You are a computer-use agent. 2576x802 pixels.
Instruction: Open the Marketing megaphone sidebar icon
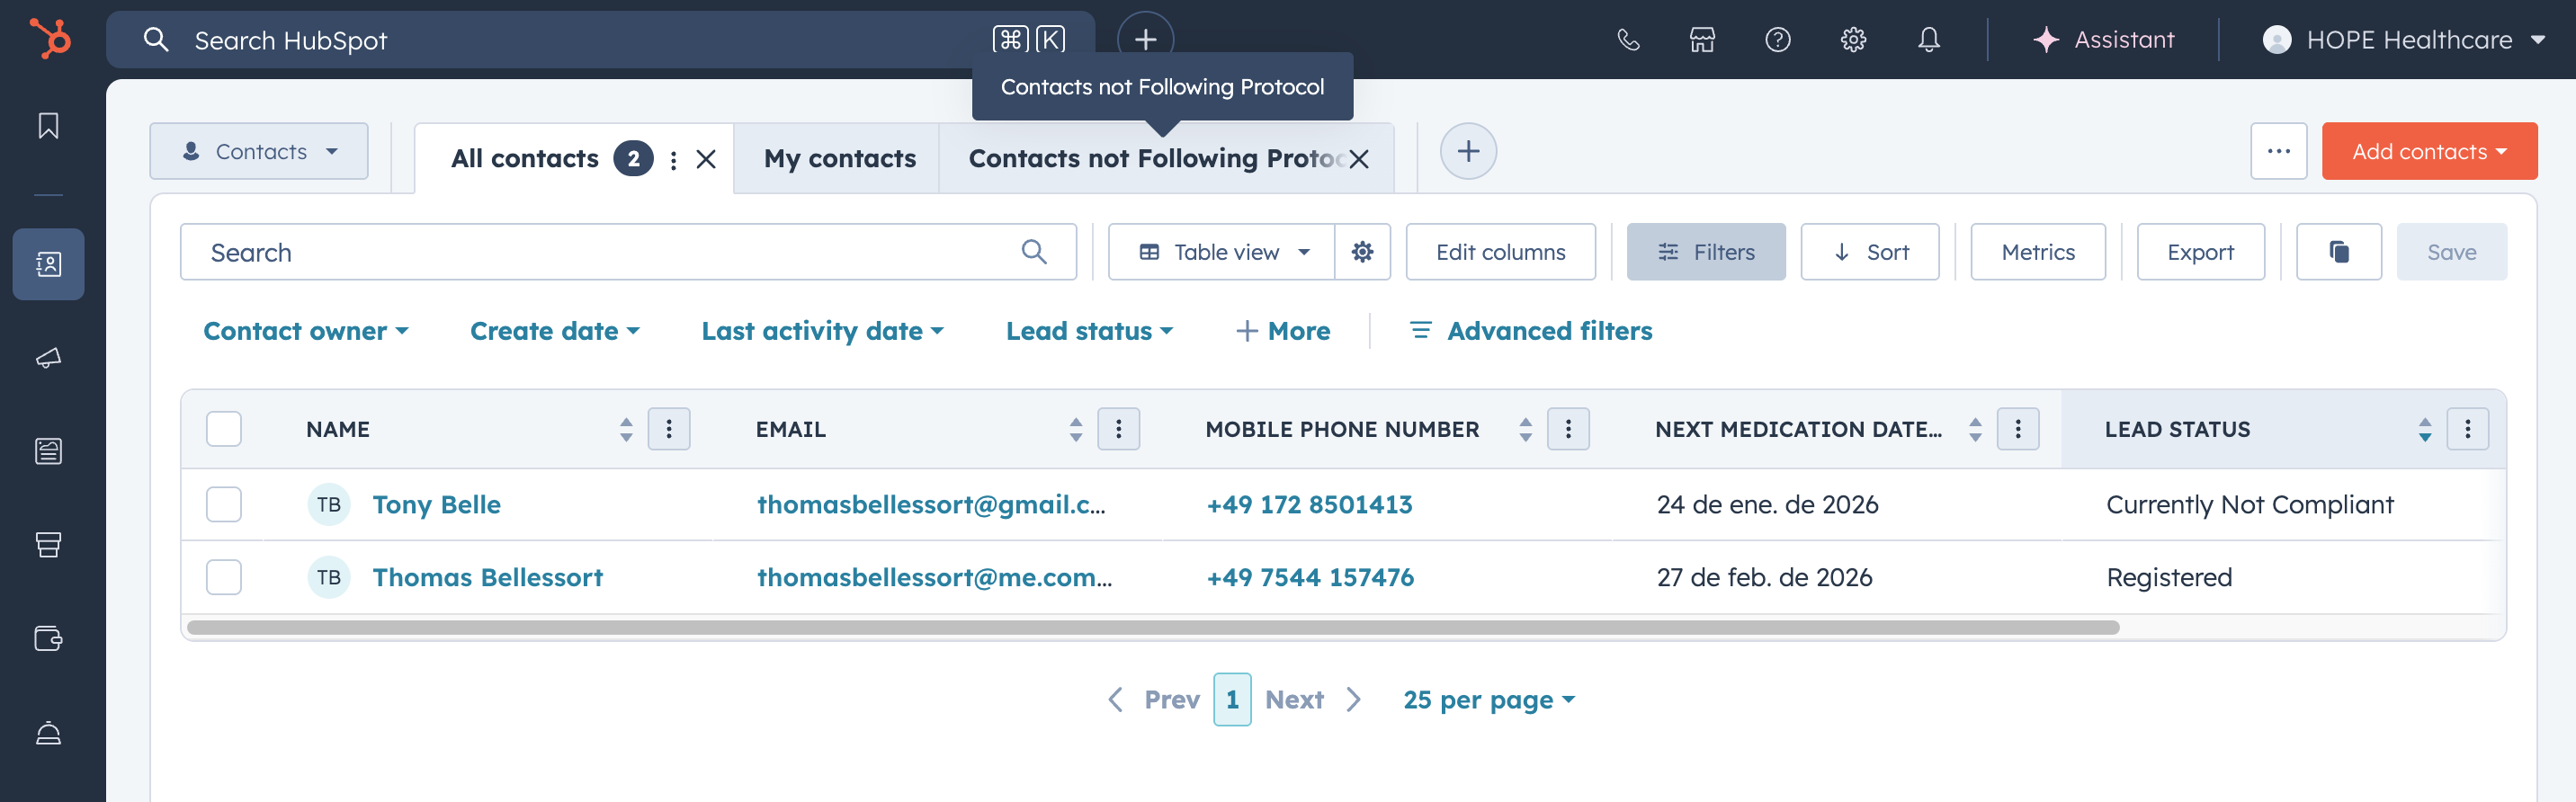coord(48,358)
